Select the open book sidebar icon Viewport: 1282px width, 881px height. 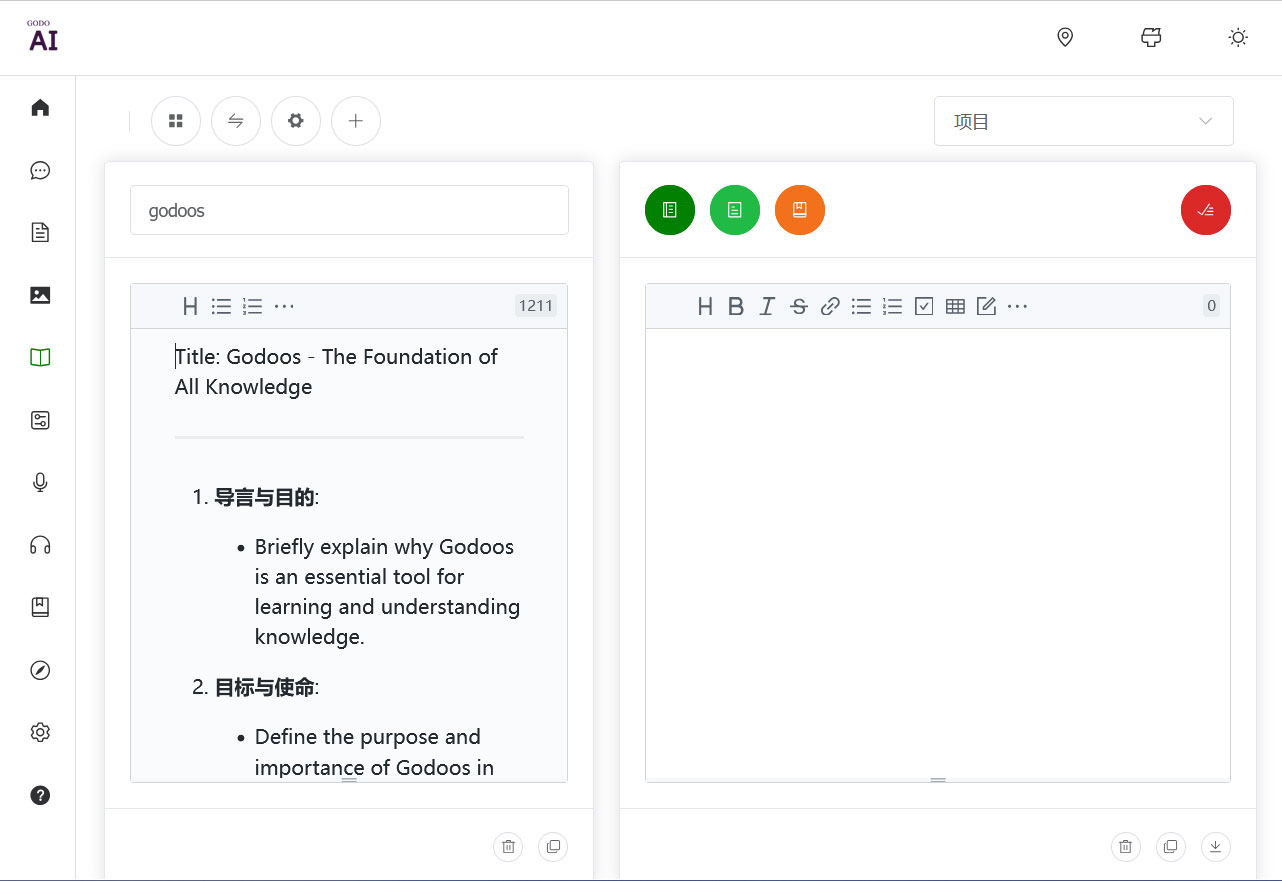click(x=40, y=357)
